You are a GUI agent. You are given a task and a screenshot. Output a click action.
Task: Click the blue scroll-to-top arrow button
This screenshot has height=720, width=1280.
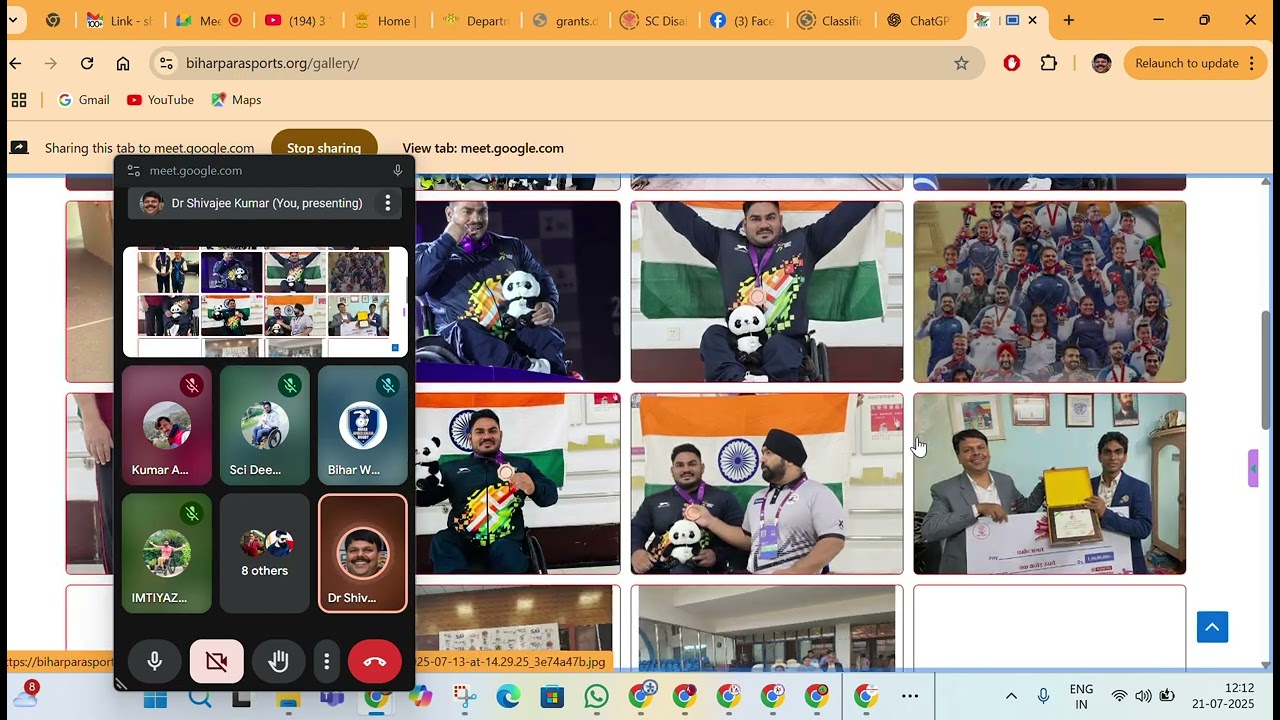pos(1212,627)
